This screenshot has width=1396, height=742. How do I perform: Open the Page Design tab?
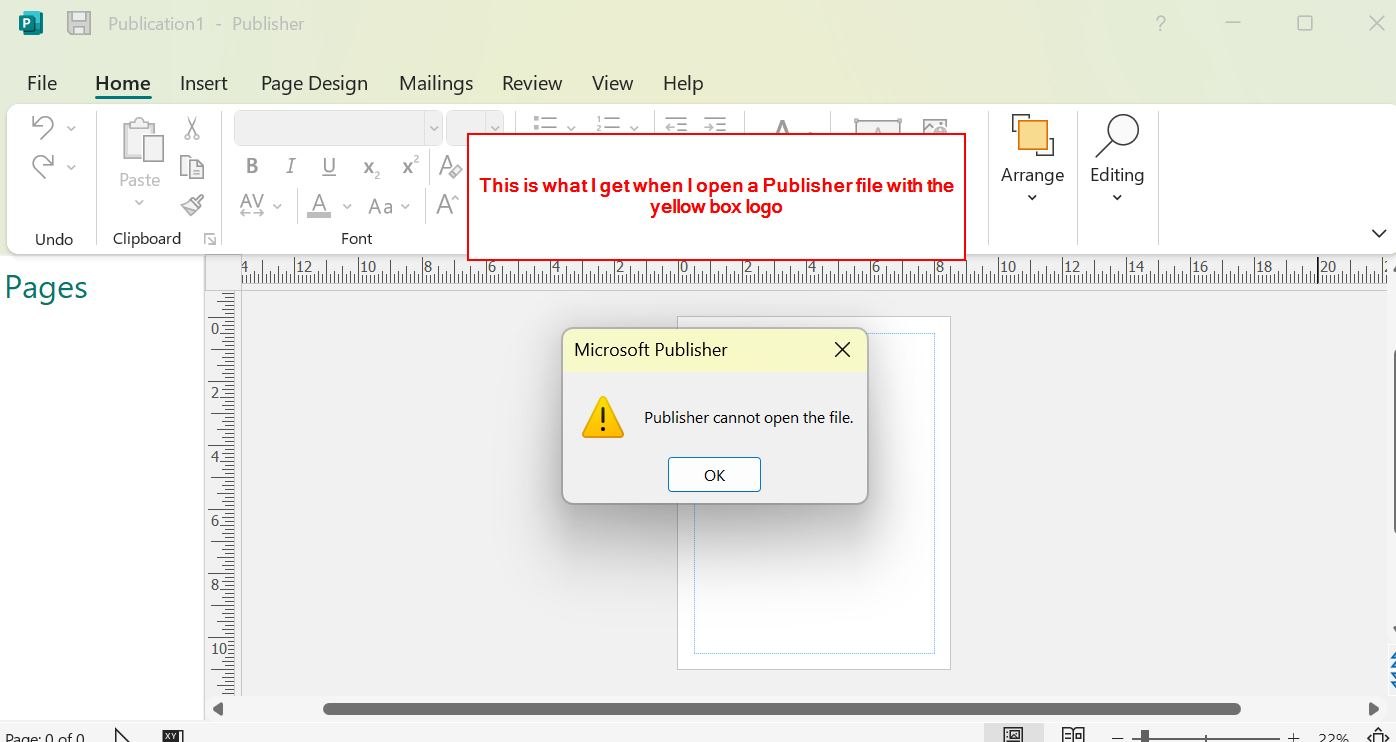(314, 83)
